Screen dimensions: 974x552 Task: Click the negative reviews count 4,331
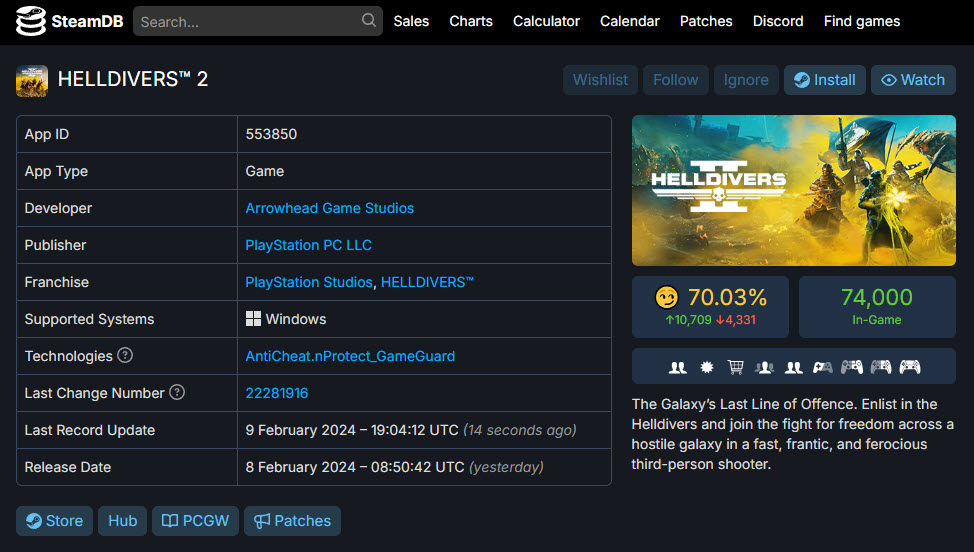pos(736,320)
